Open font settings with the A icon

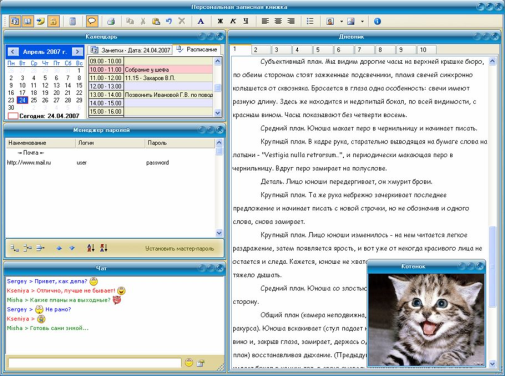(x=201, y=21)
